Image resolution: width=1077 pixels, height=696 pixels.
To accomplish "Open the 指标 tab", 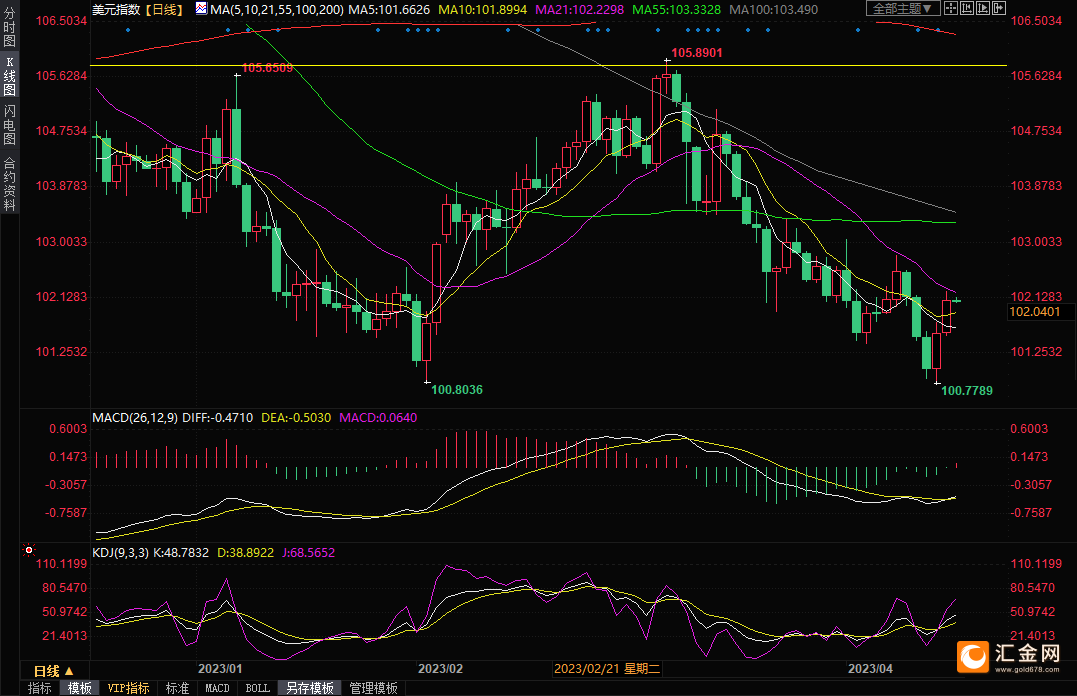I will click(x=39, y=688).
